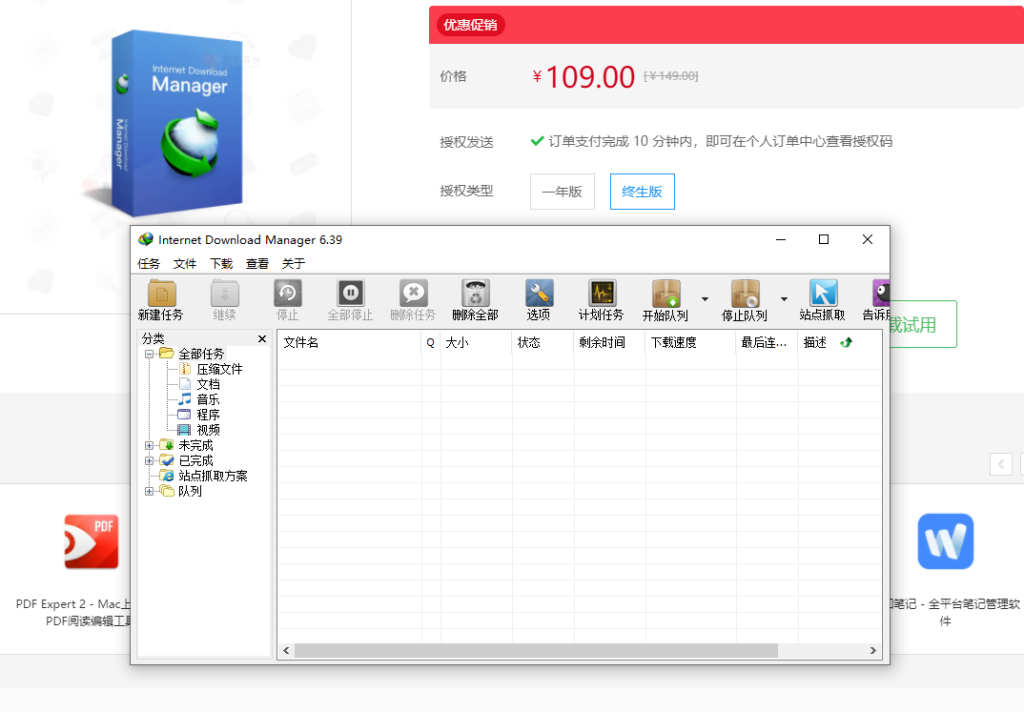Select the PDF Expert 2 app icon
Viewport: 1024px width, 712px height.
(91, 542)
